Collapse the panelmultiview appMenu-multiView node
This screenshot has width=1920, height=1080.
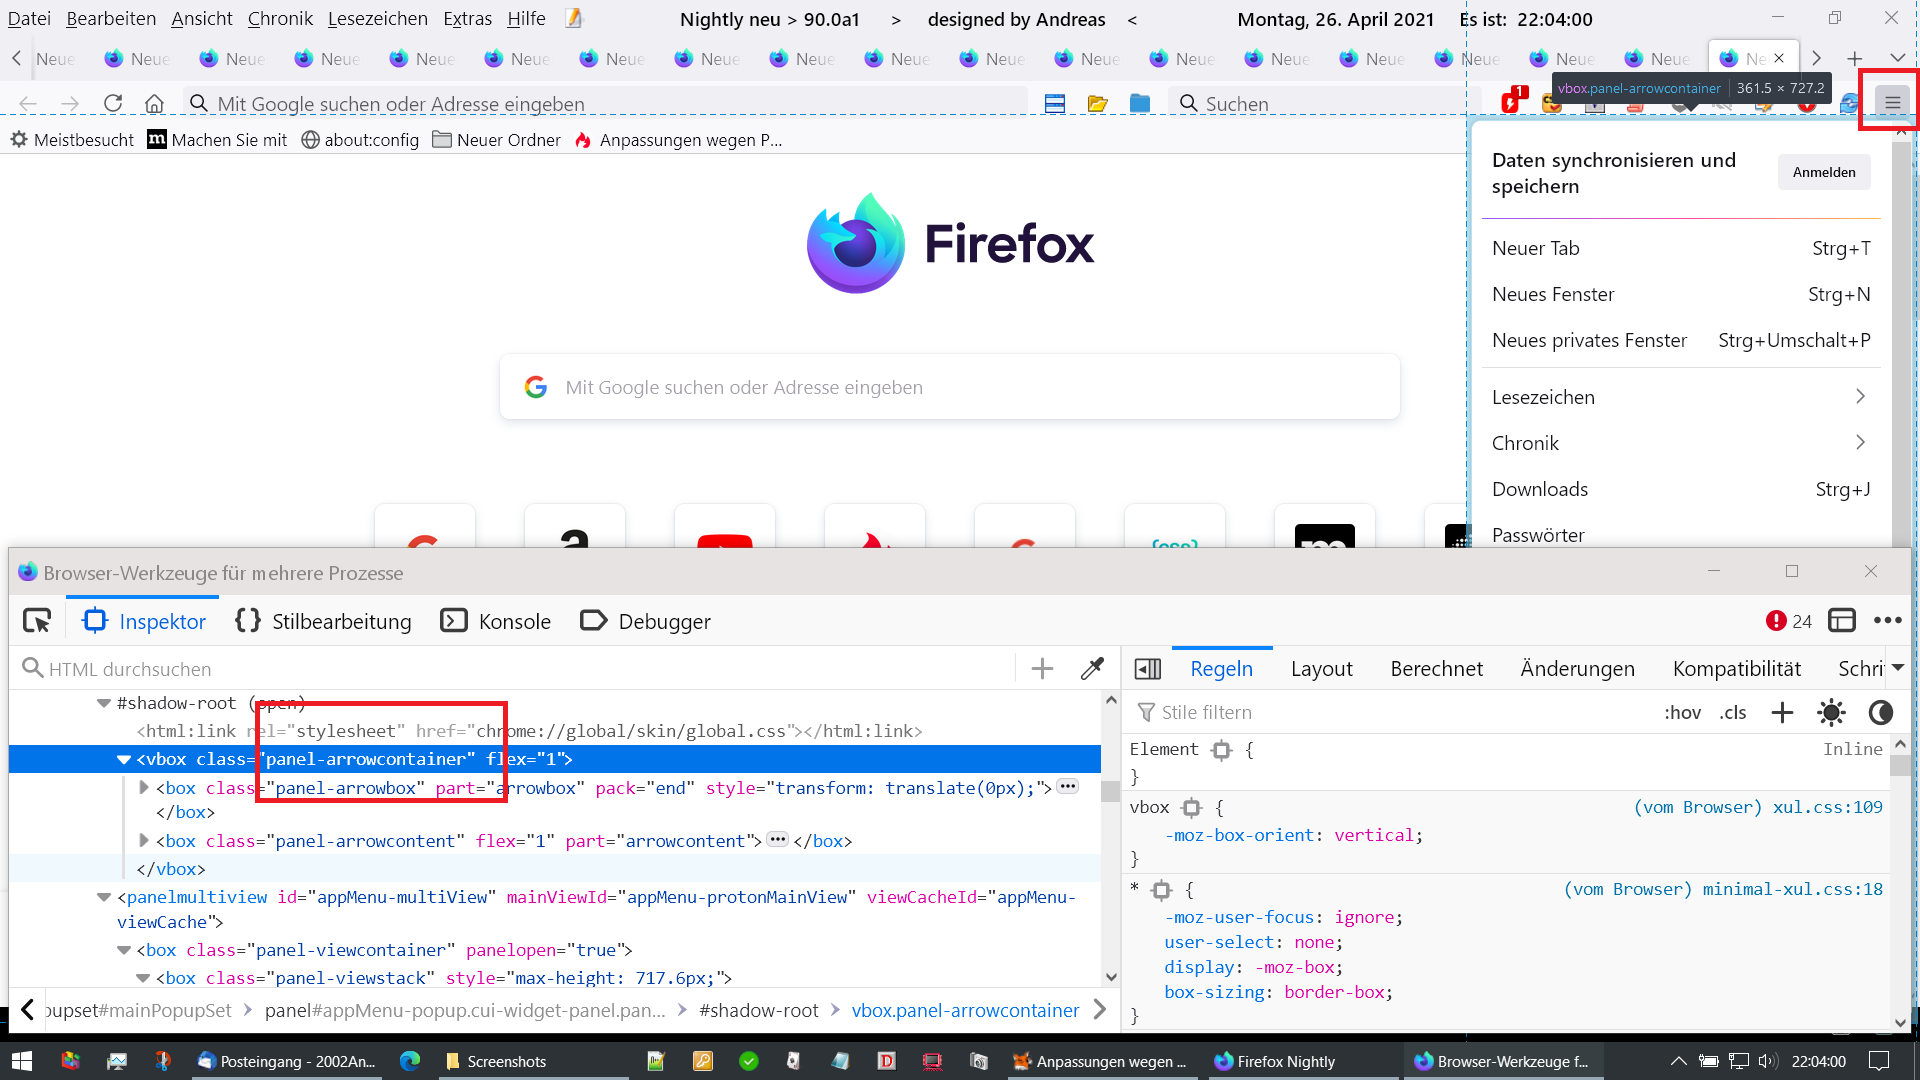tap(104, 897)
